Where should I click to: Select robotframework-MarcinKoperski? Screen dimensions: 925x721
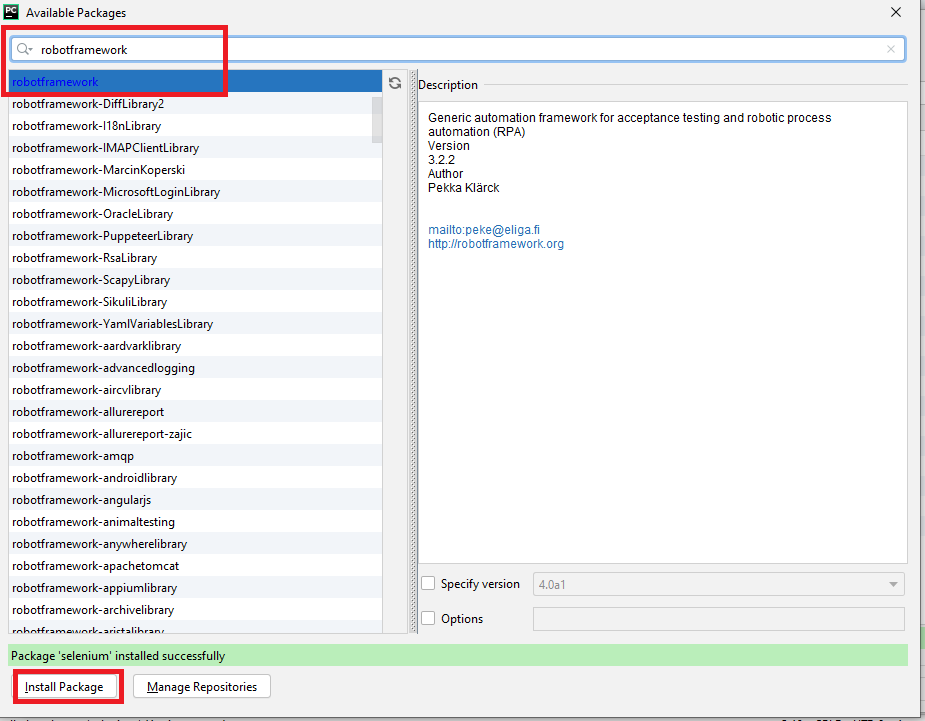coord(195,170)
